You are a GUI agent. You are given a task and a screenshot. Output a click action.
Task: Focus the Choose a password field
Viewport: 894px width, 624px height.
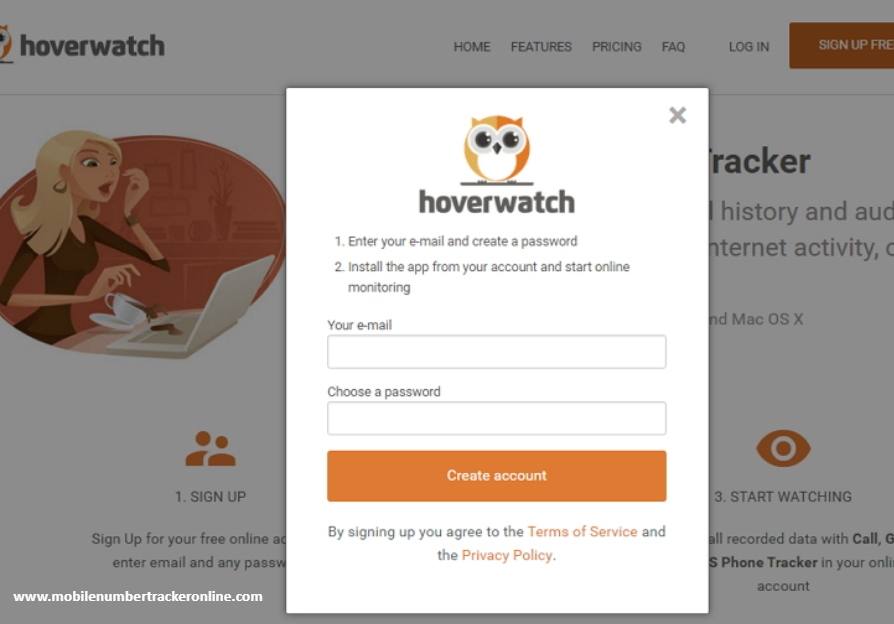click(x=497, y=418)
